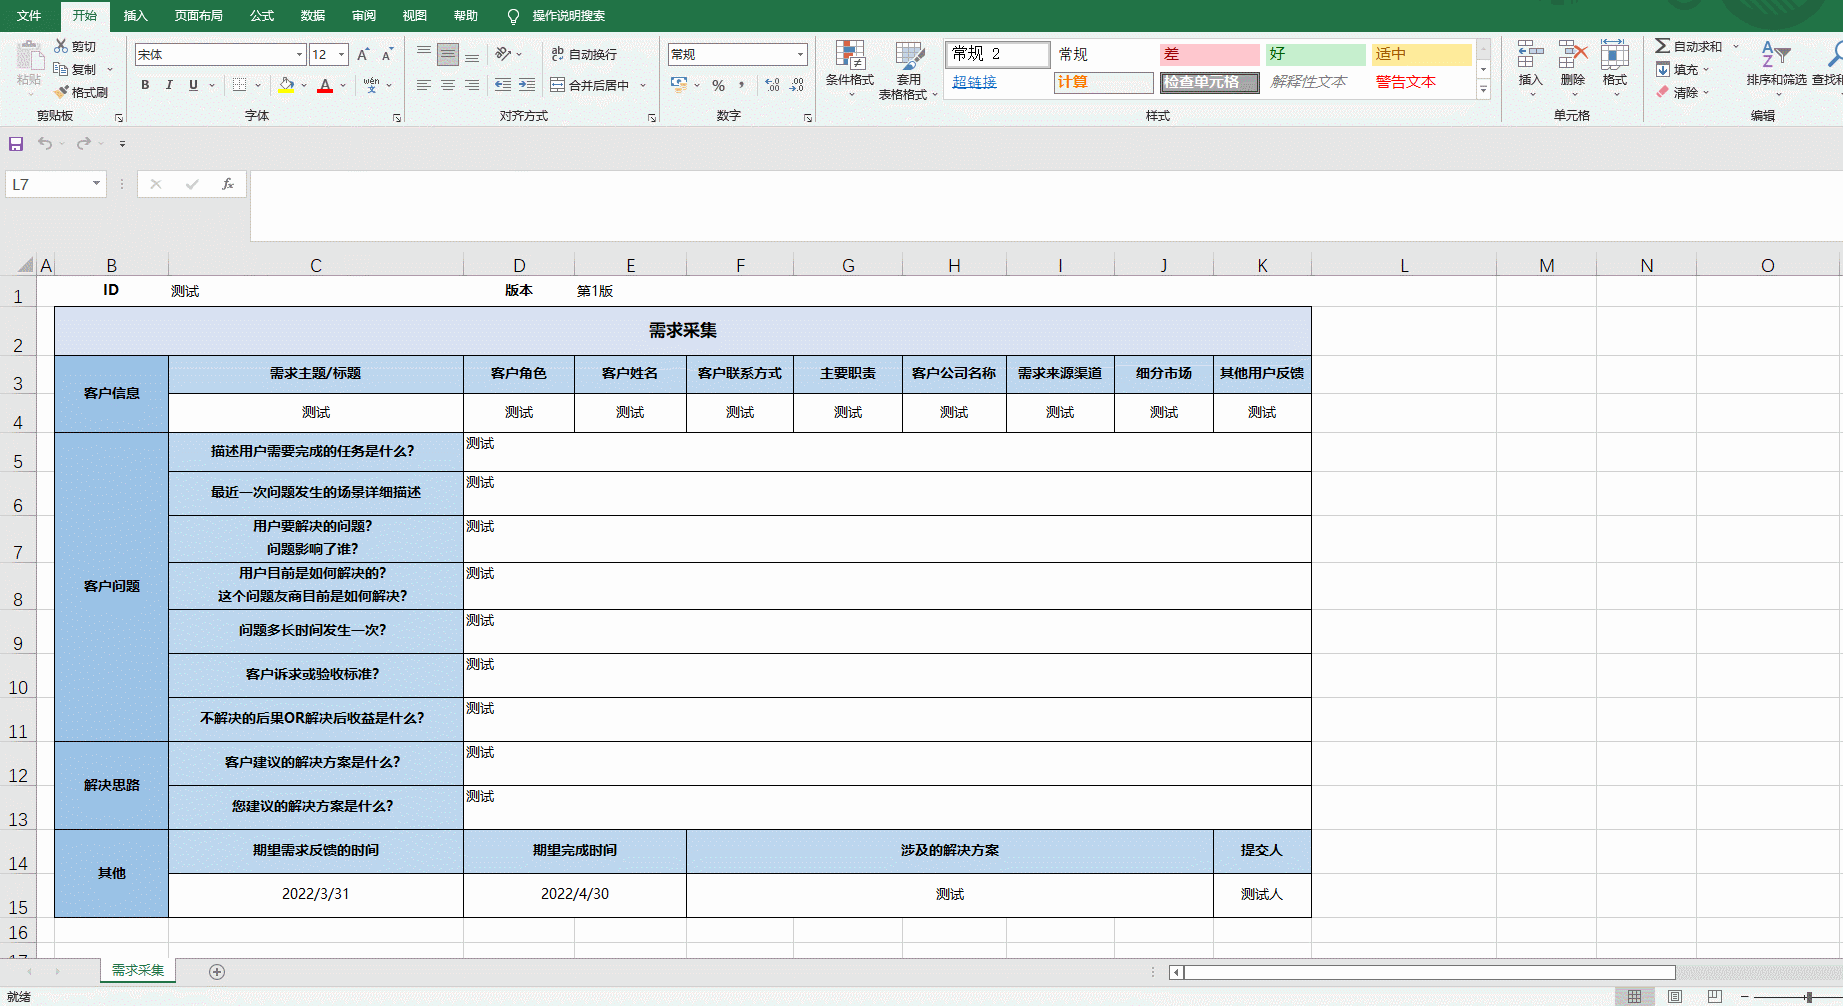Screen dimensions: 1843x1006
Task: Expand the number format dropdown (常规)
Action: tap(800, 54)
